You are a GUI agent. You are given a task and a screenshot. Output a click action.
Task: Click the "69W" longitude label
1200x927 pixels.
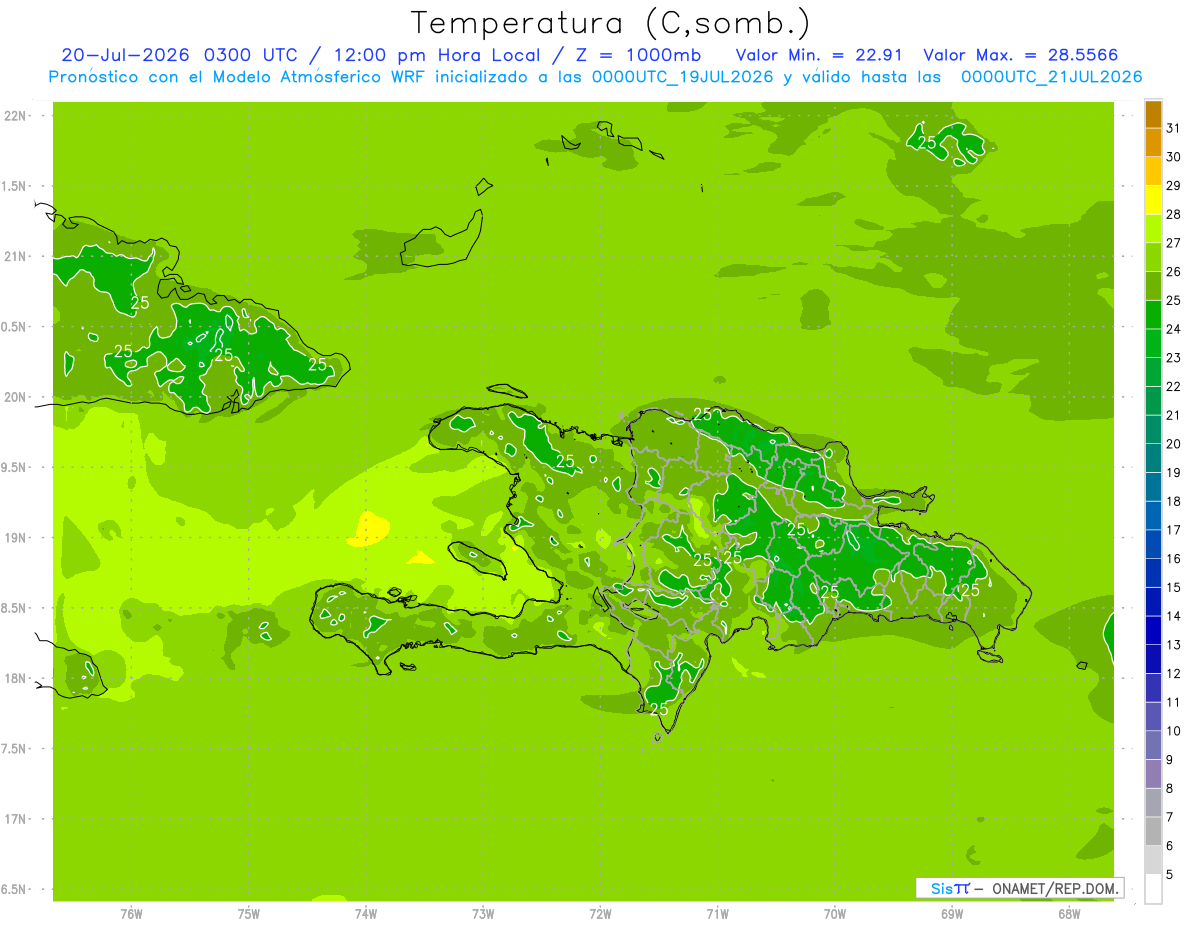tap(952, 914)
